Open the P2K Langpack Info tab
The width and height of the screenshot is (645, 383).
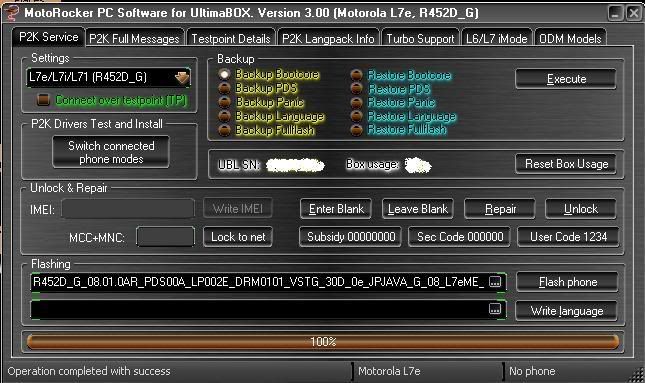tap(328, 39)
